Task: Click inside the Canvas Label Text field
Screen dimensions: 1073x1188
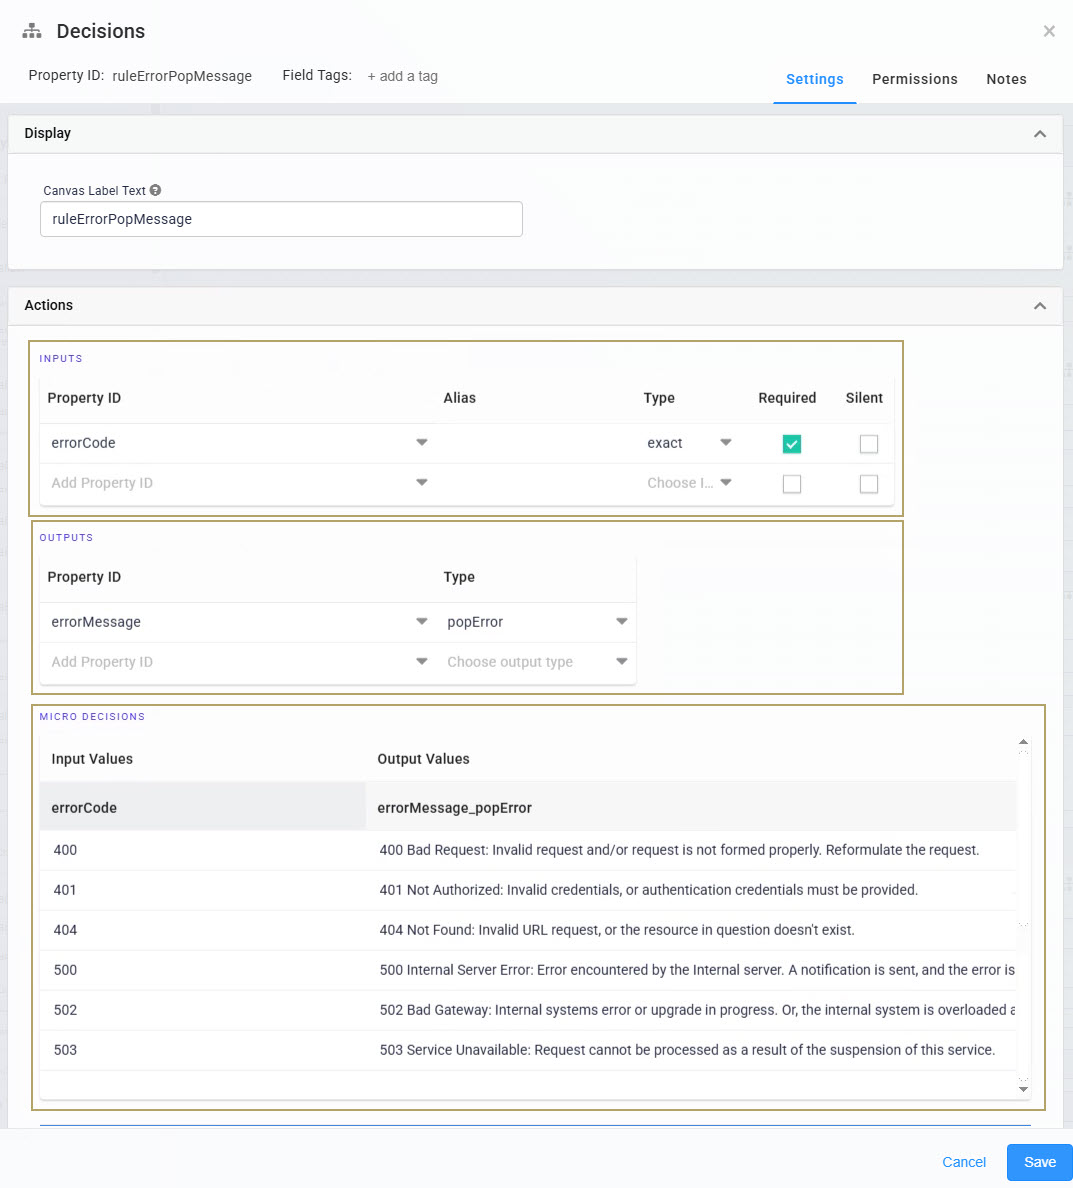Action: click(x=280, y=218)
